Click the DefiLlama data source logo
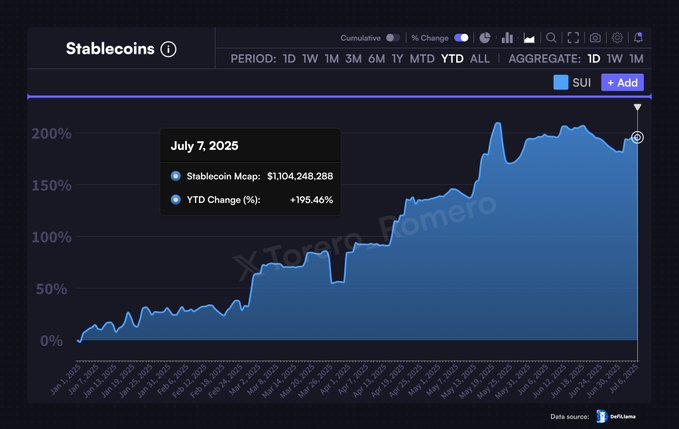 (616, 416)
